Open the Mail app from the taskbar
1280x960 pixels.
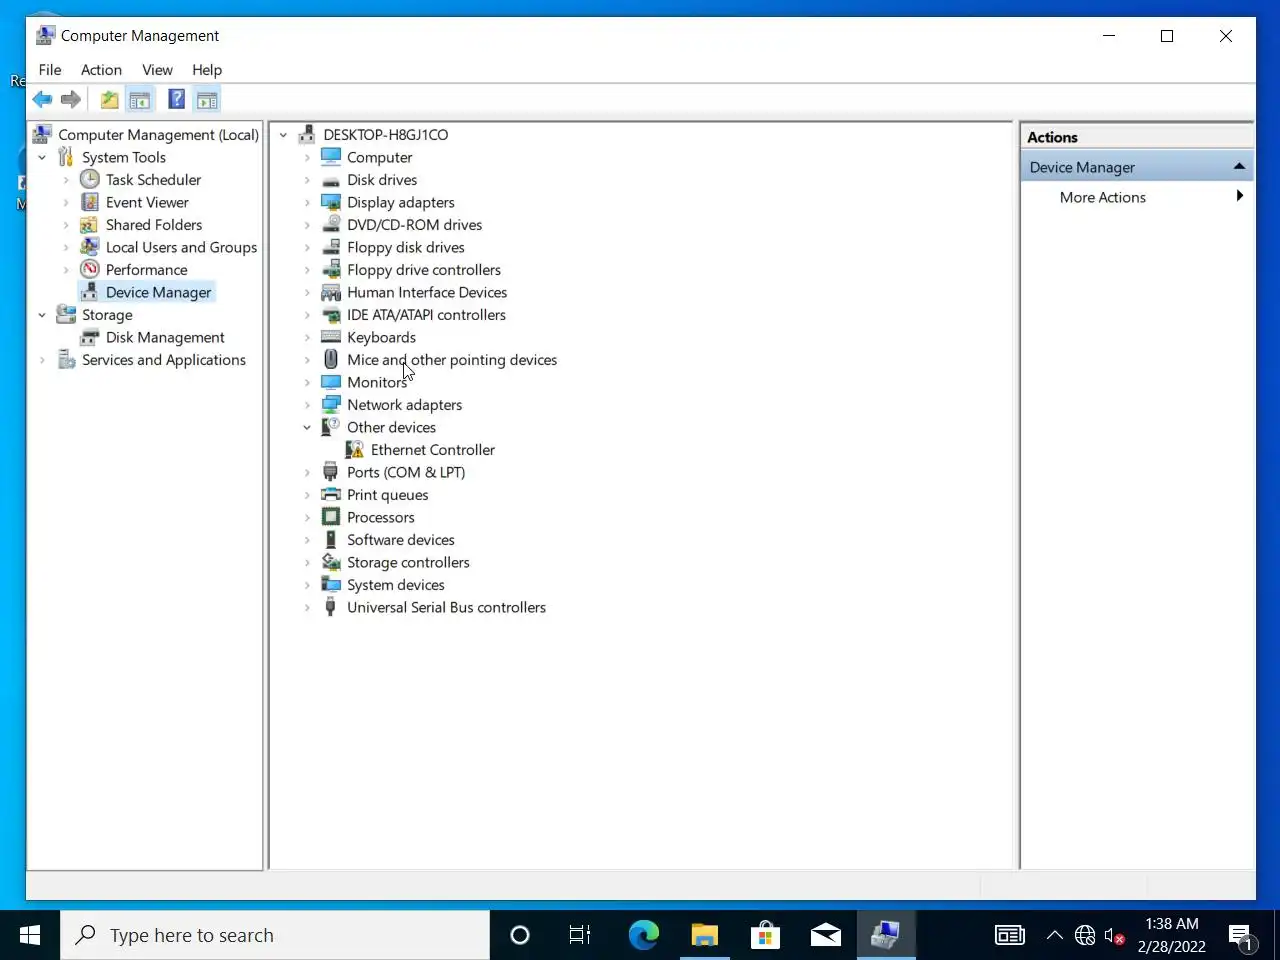(825, 935)
